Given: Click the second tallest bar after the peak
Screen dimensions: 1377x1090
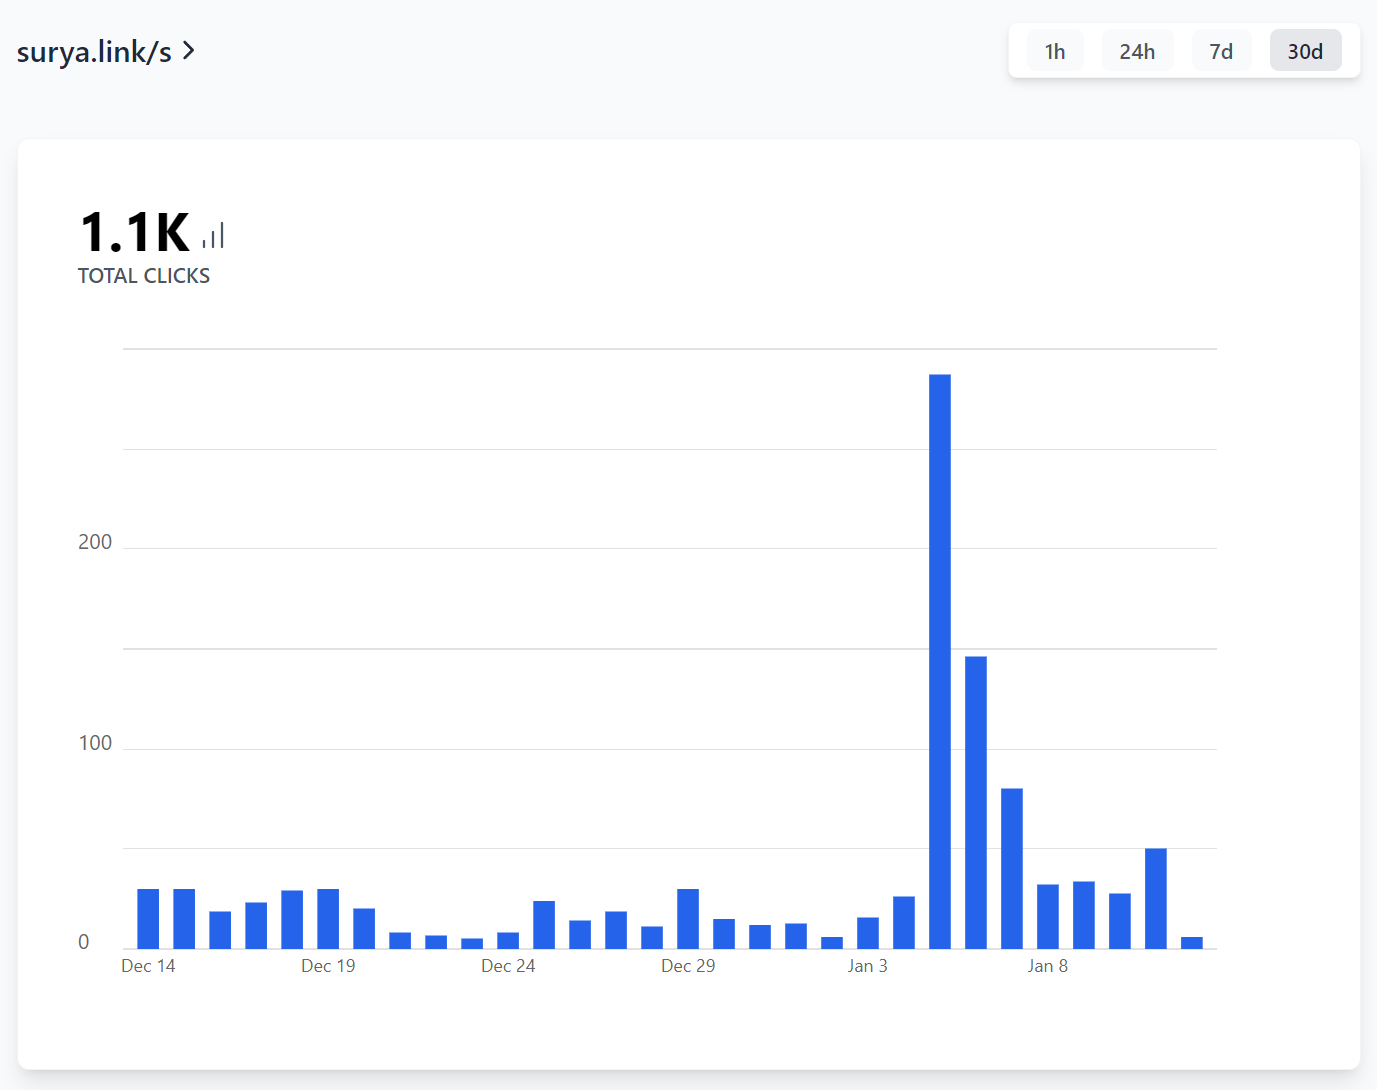Looking at the screenshot, I should click(x=976, y=802).
